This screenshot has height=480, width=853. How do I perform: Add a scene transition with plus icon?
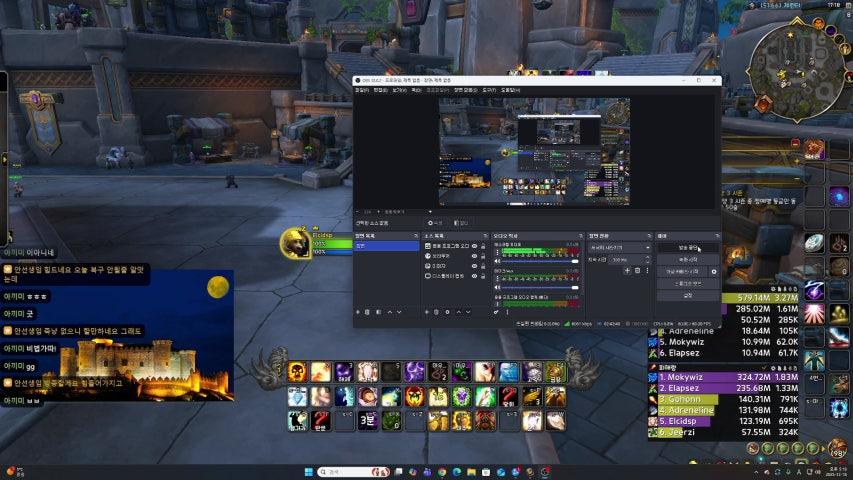coord(627,270)
